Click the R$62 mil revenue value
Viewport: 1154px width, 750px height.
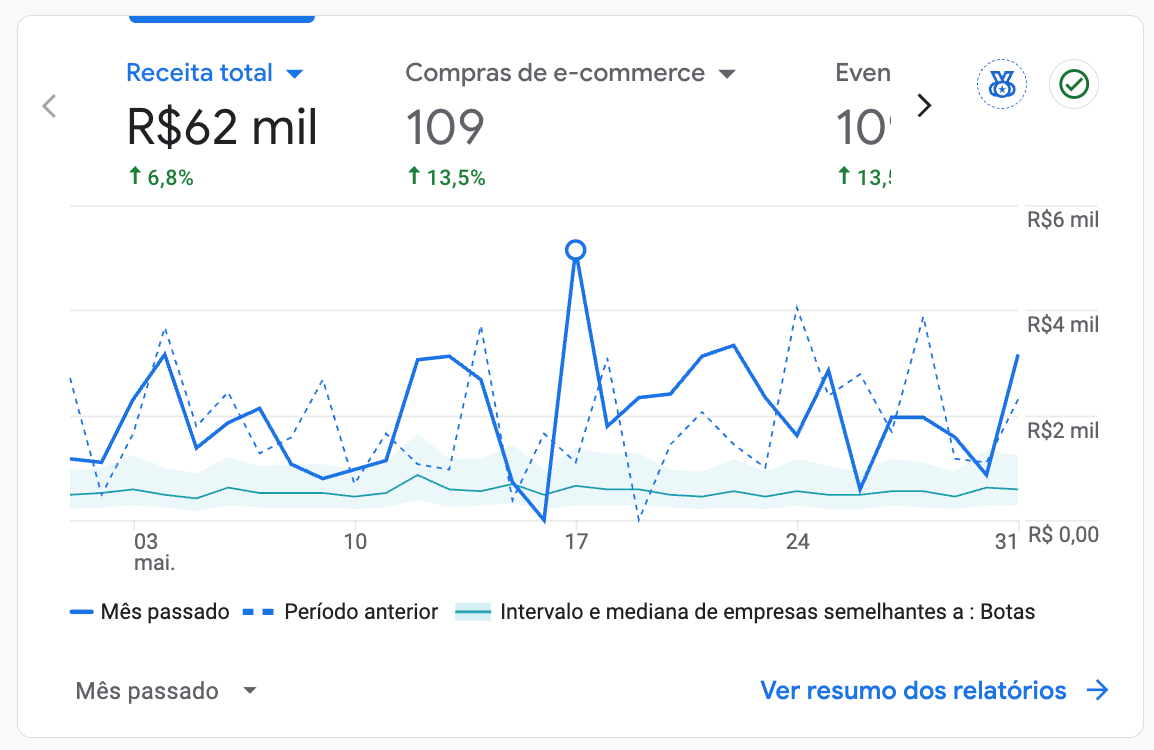(x=222, y=127)
